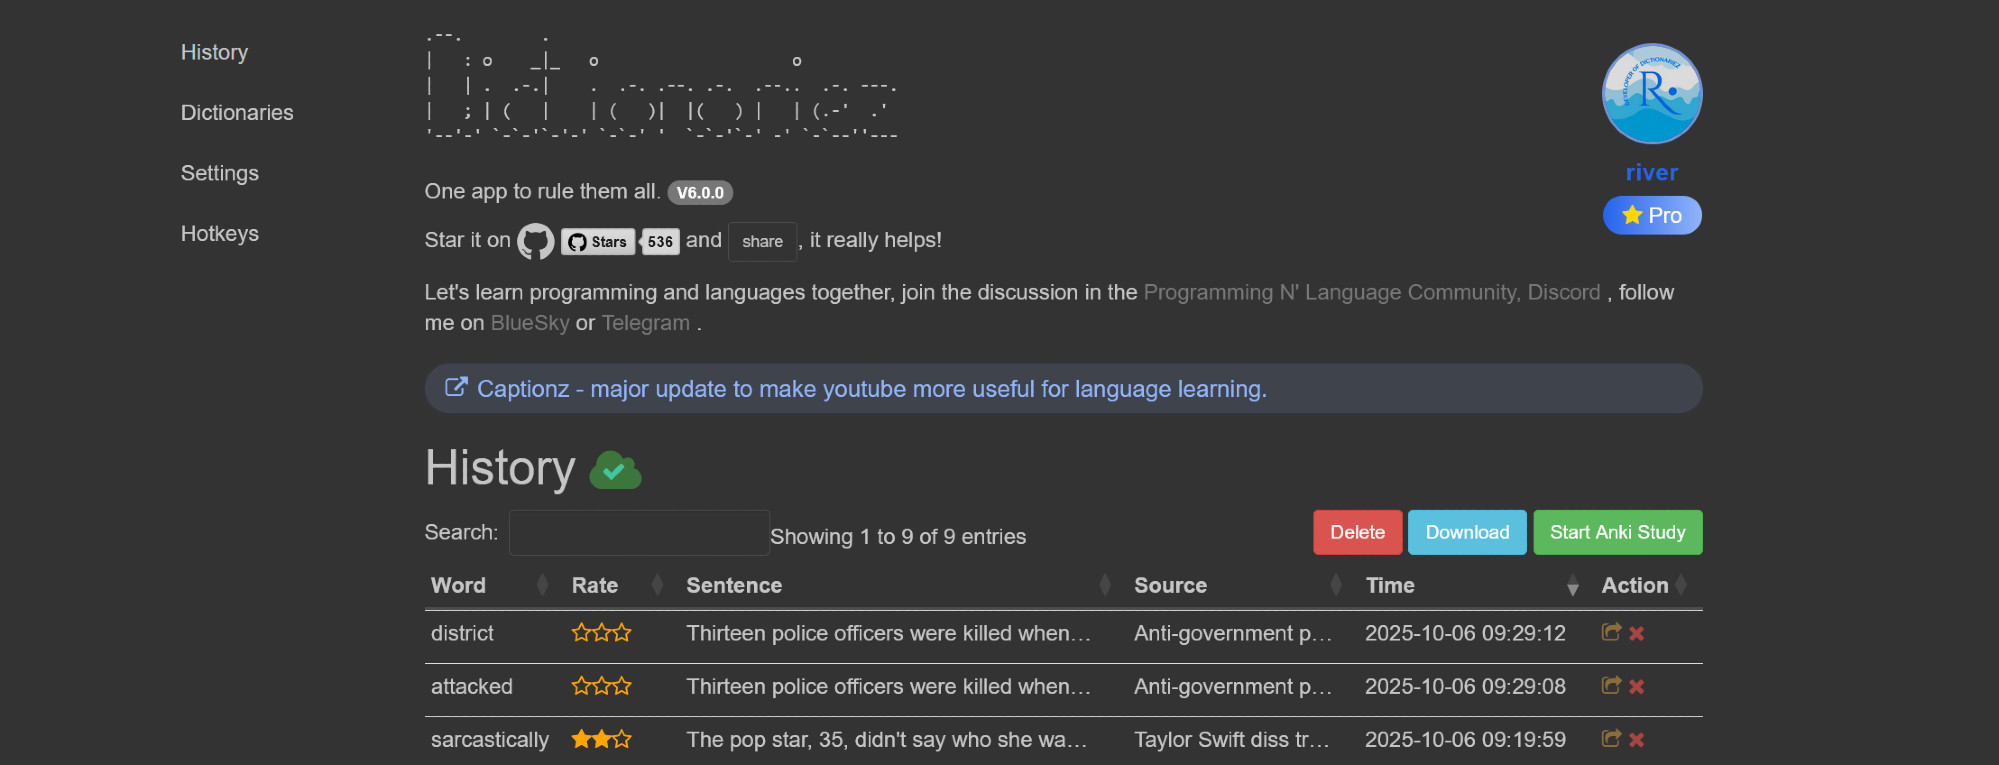Open the Captionz update announcement link
Image resolution: width=1999 pixels, height=765 pixels.
click(870, 389)
